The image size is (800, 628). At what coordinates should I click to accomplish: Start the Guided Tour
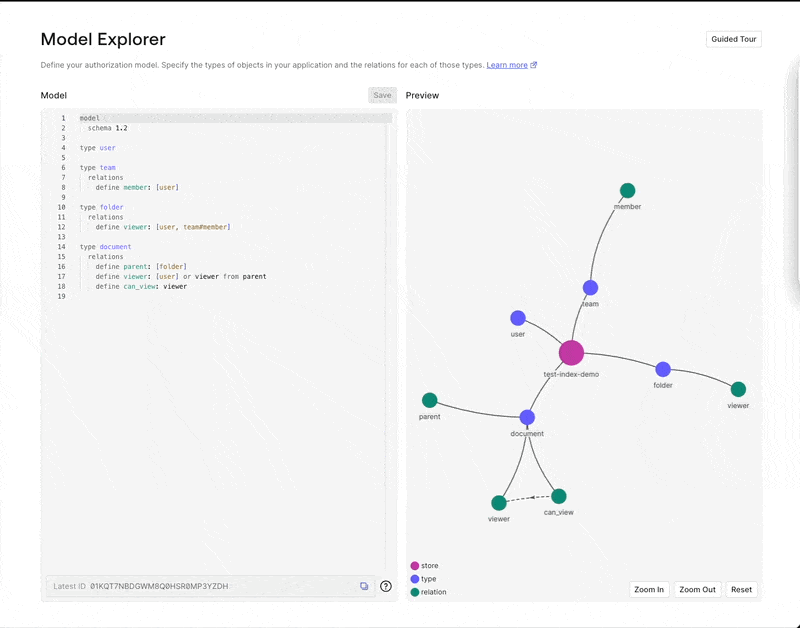click(x=734, y=39)
